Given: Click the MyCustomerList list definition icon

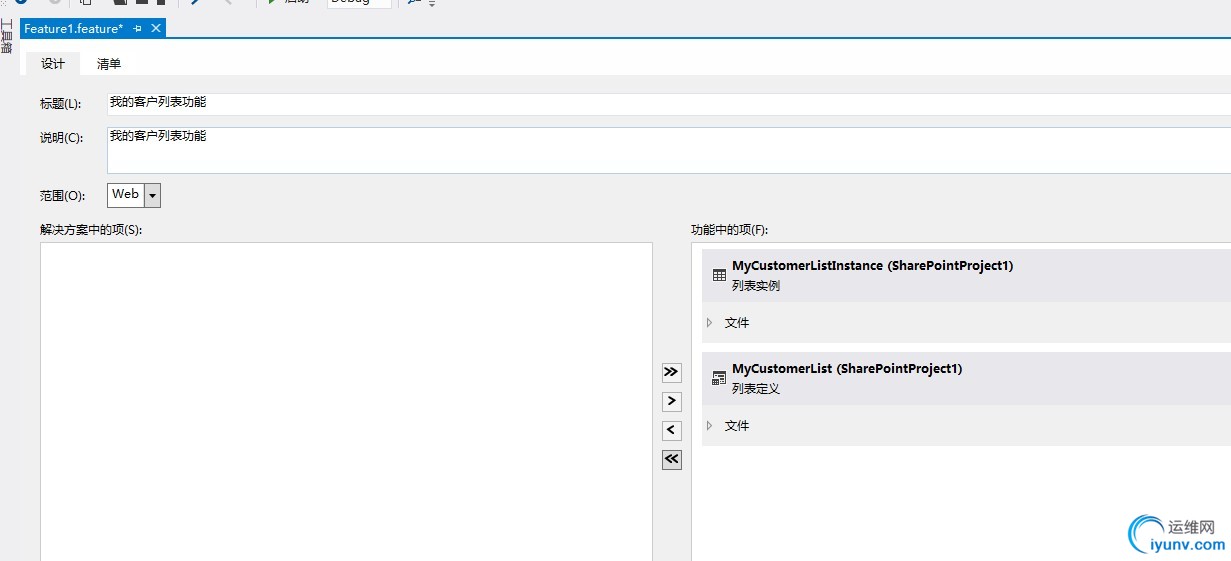Looking at the screenshot, I should click(x=718, y=378).
